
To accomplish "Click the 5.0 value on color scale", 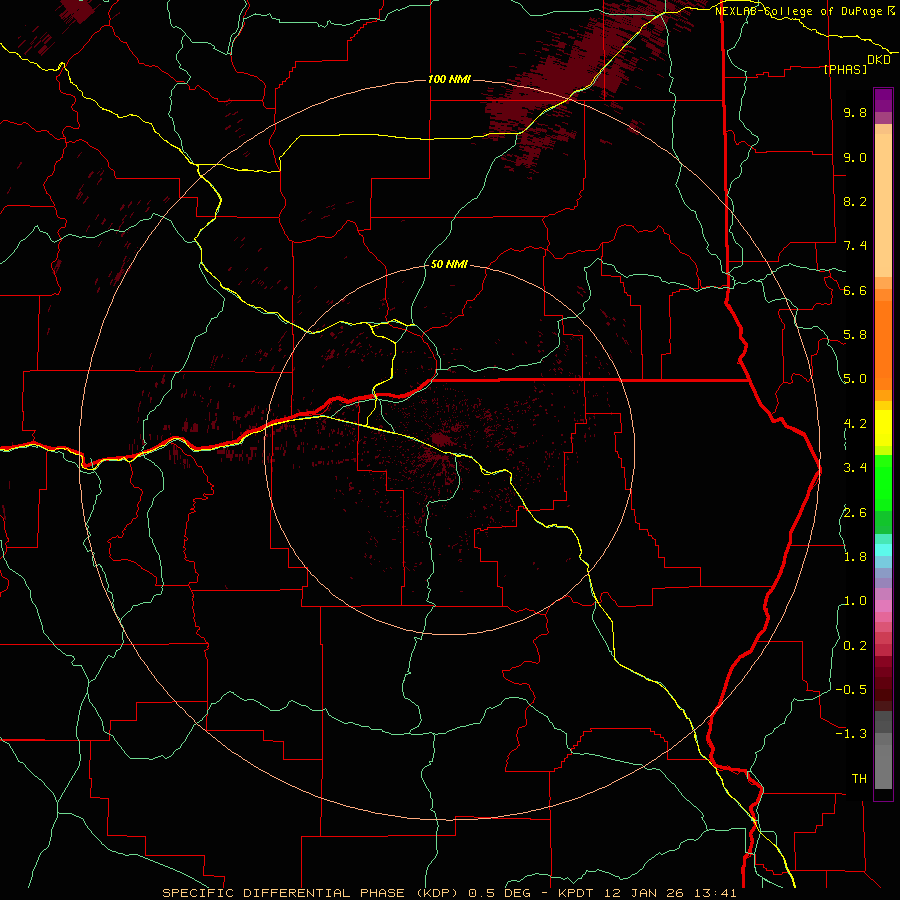I will pyautogui.click(x=855, y=379).
